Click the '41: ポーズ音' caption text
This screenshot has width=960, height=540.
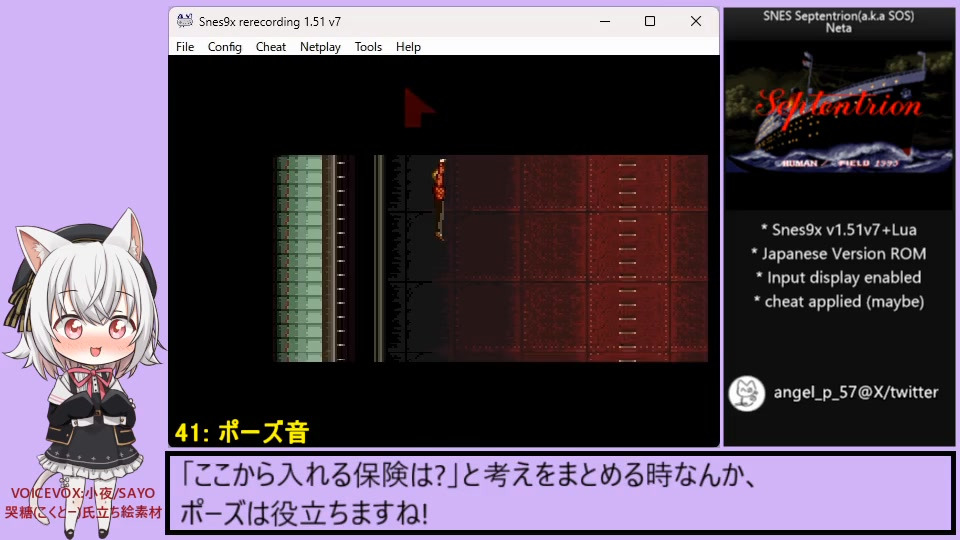tap(242, 432)
